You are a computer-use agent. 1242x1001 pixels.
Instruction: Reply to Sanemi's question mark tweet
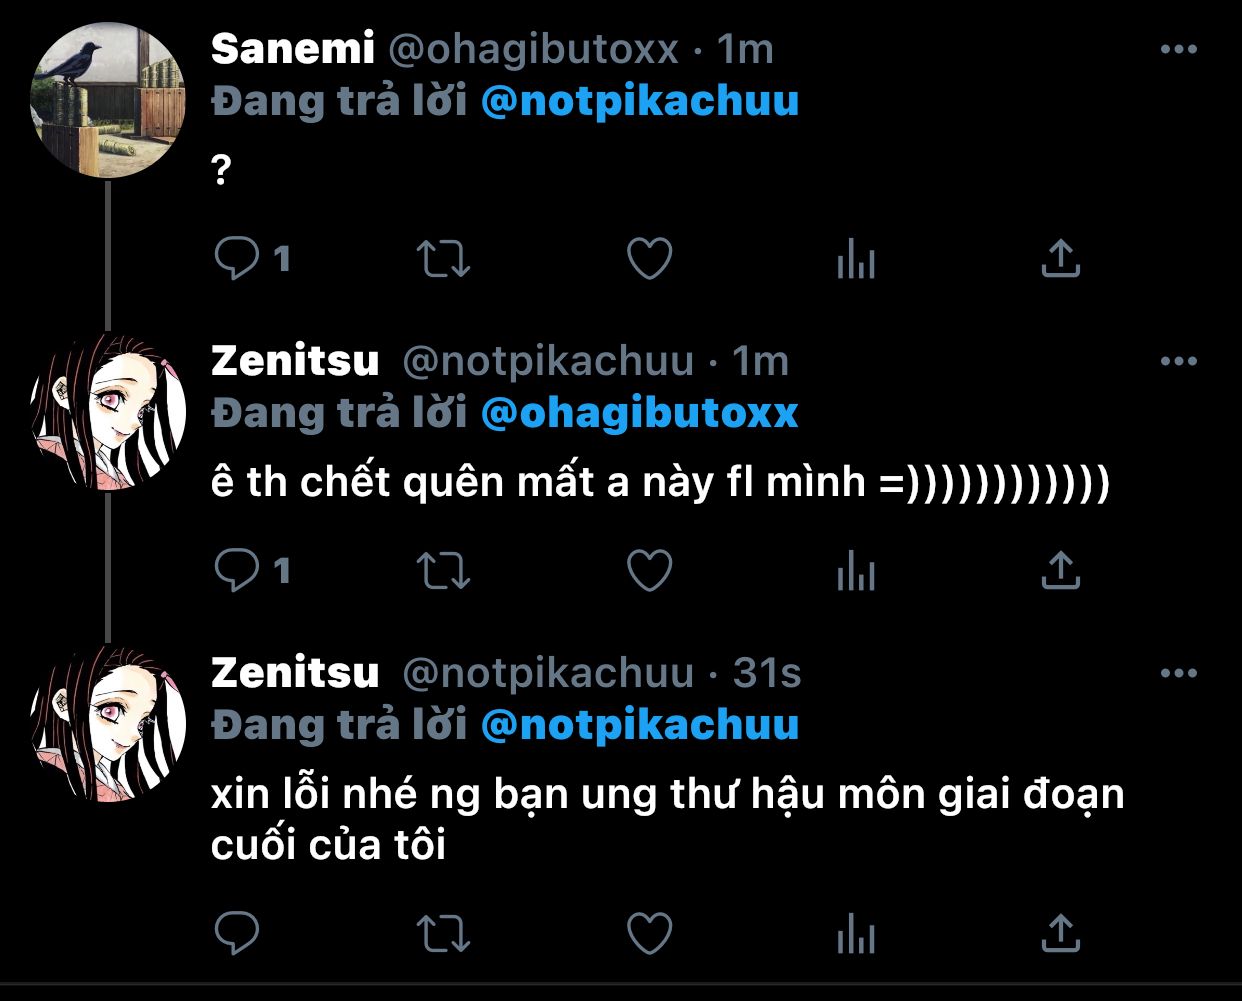[237, 259]
